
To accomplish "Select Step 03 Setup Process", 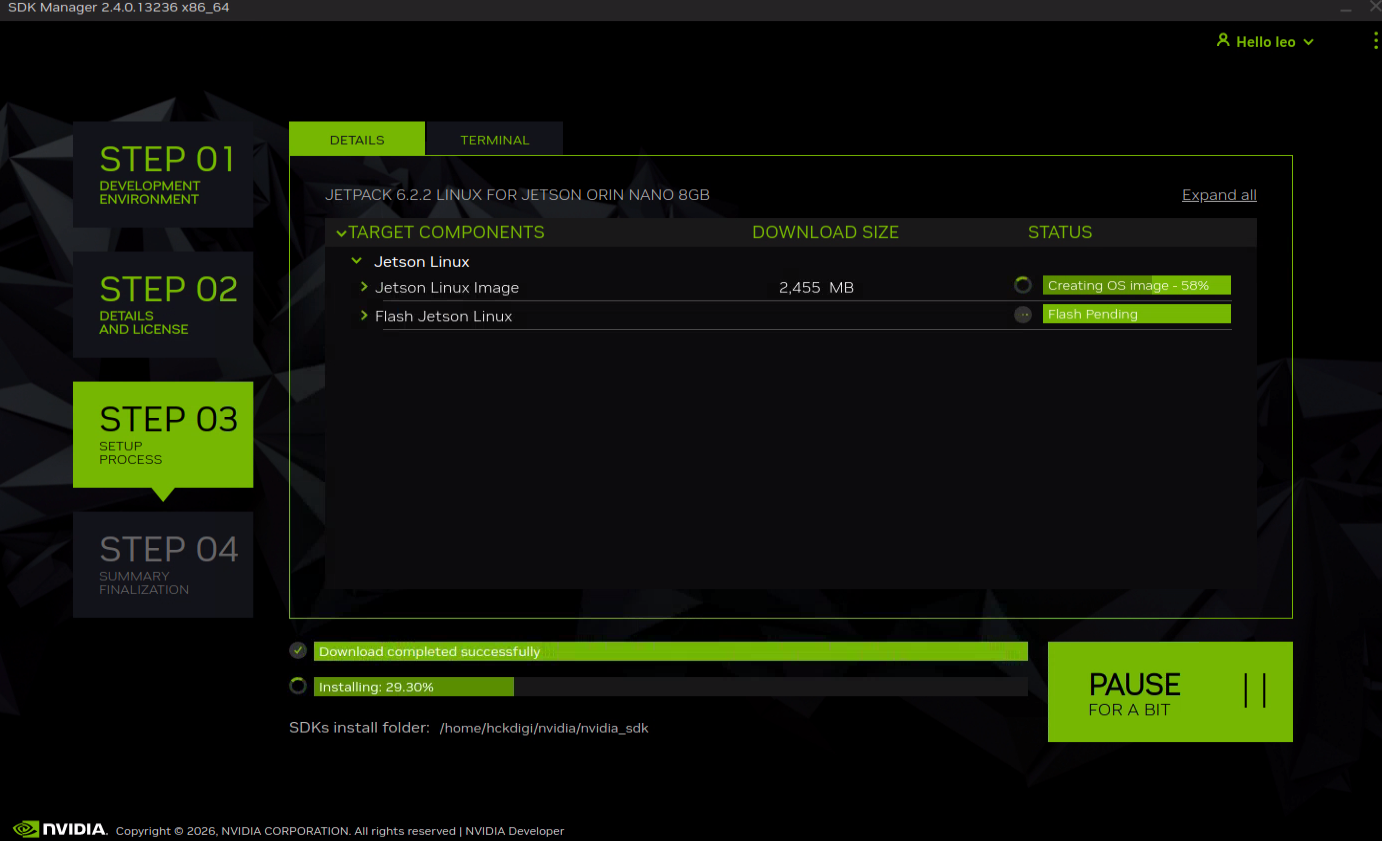I will (163, 435).
